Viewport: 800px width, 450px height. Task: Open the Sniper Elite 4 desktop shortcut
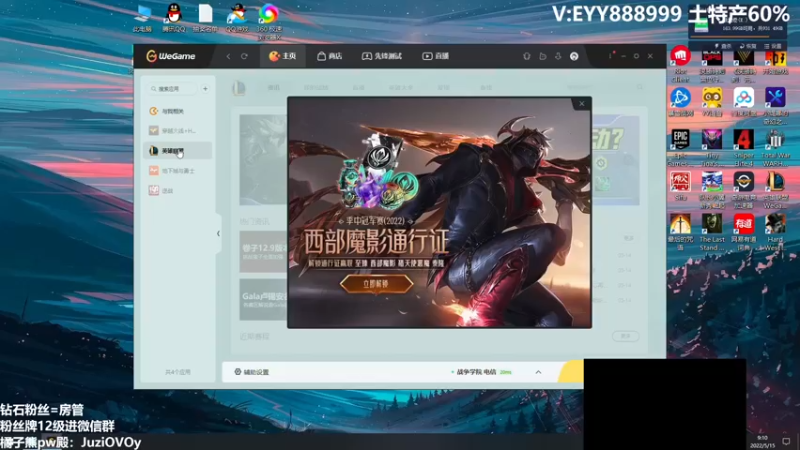(x=743, y=148)
